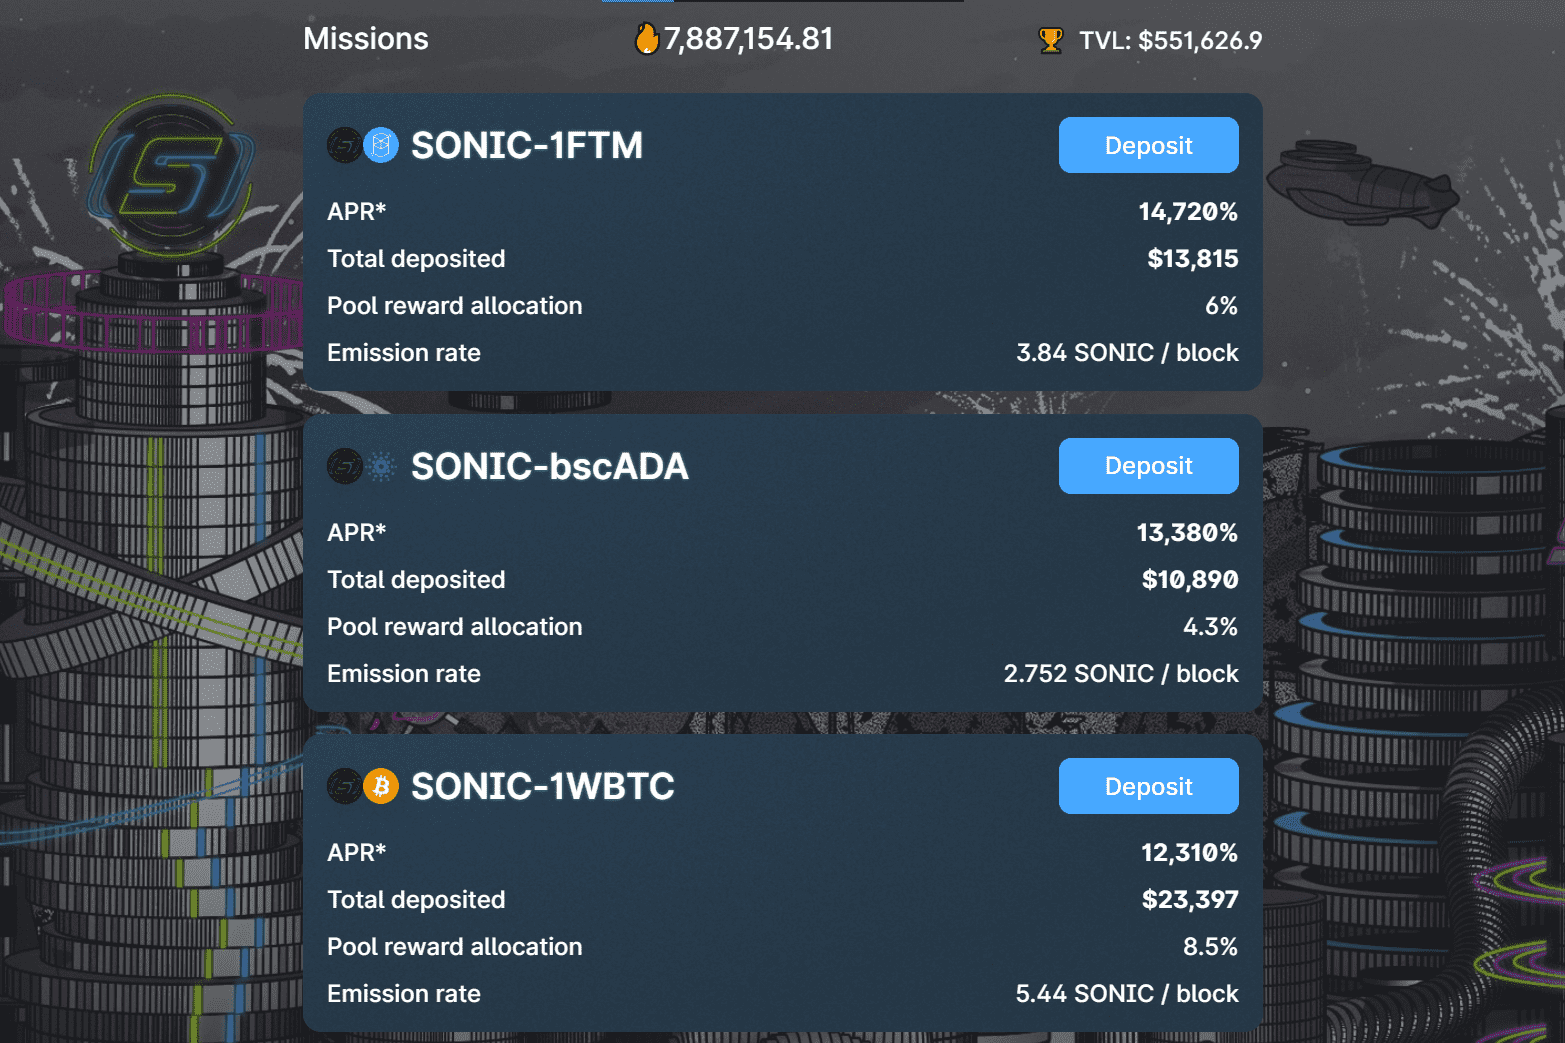Click the burned total 7,887,154.81
The width and height of the screenshot is (1565, 1043).
(749, 38)
